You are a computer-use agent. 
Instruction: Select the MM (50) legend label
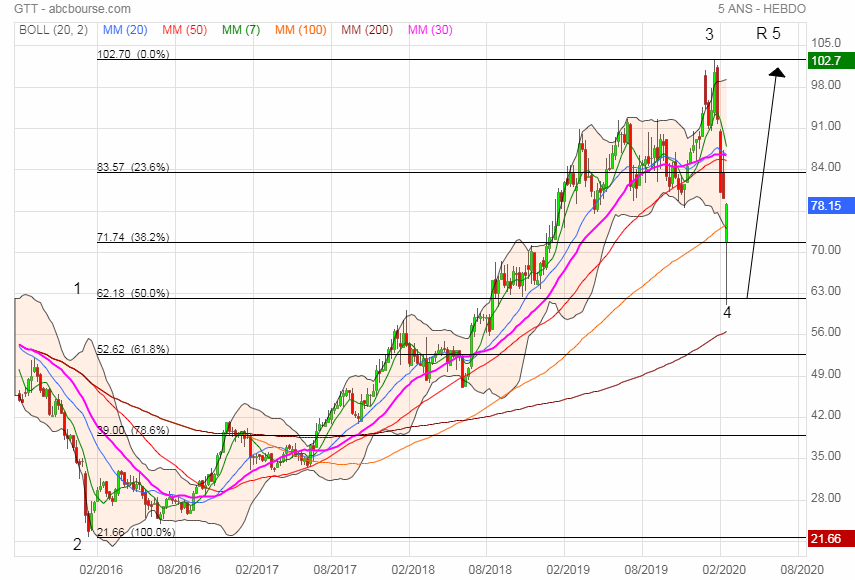[185, 30]
